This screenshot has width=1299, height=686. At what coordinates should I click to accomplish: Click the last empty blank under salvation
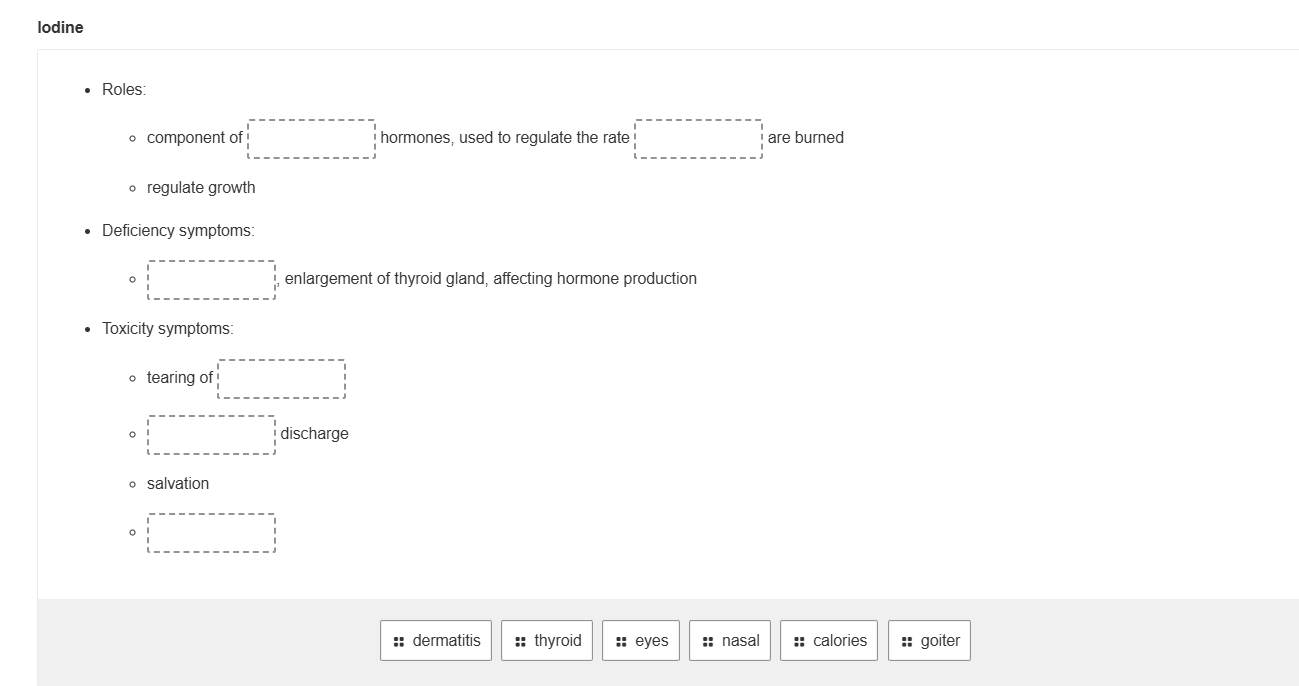click(211, 533)
